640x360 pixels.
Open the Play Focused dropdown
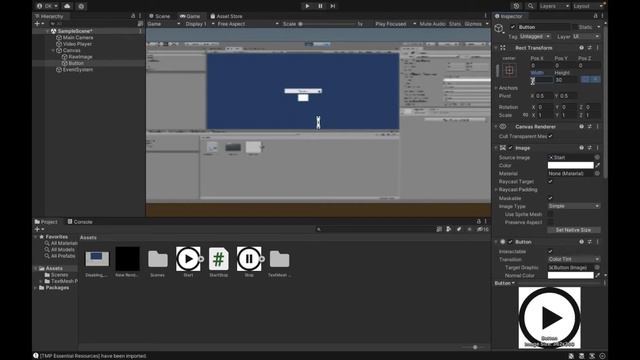click(396, 24)
